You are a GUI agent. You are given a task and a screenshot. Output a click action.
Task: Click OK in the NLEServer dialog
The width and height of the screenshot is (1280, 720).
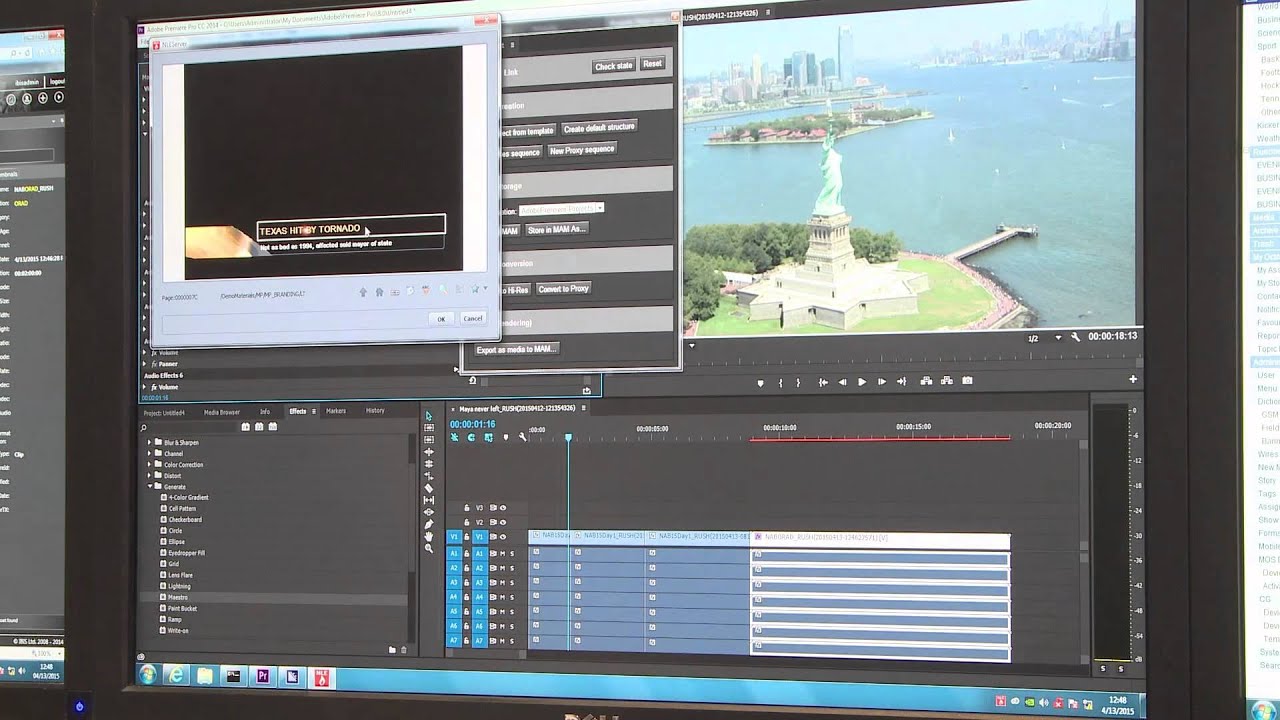point(441,319)
